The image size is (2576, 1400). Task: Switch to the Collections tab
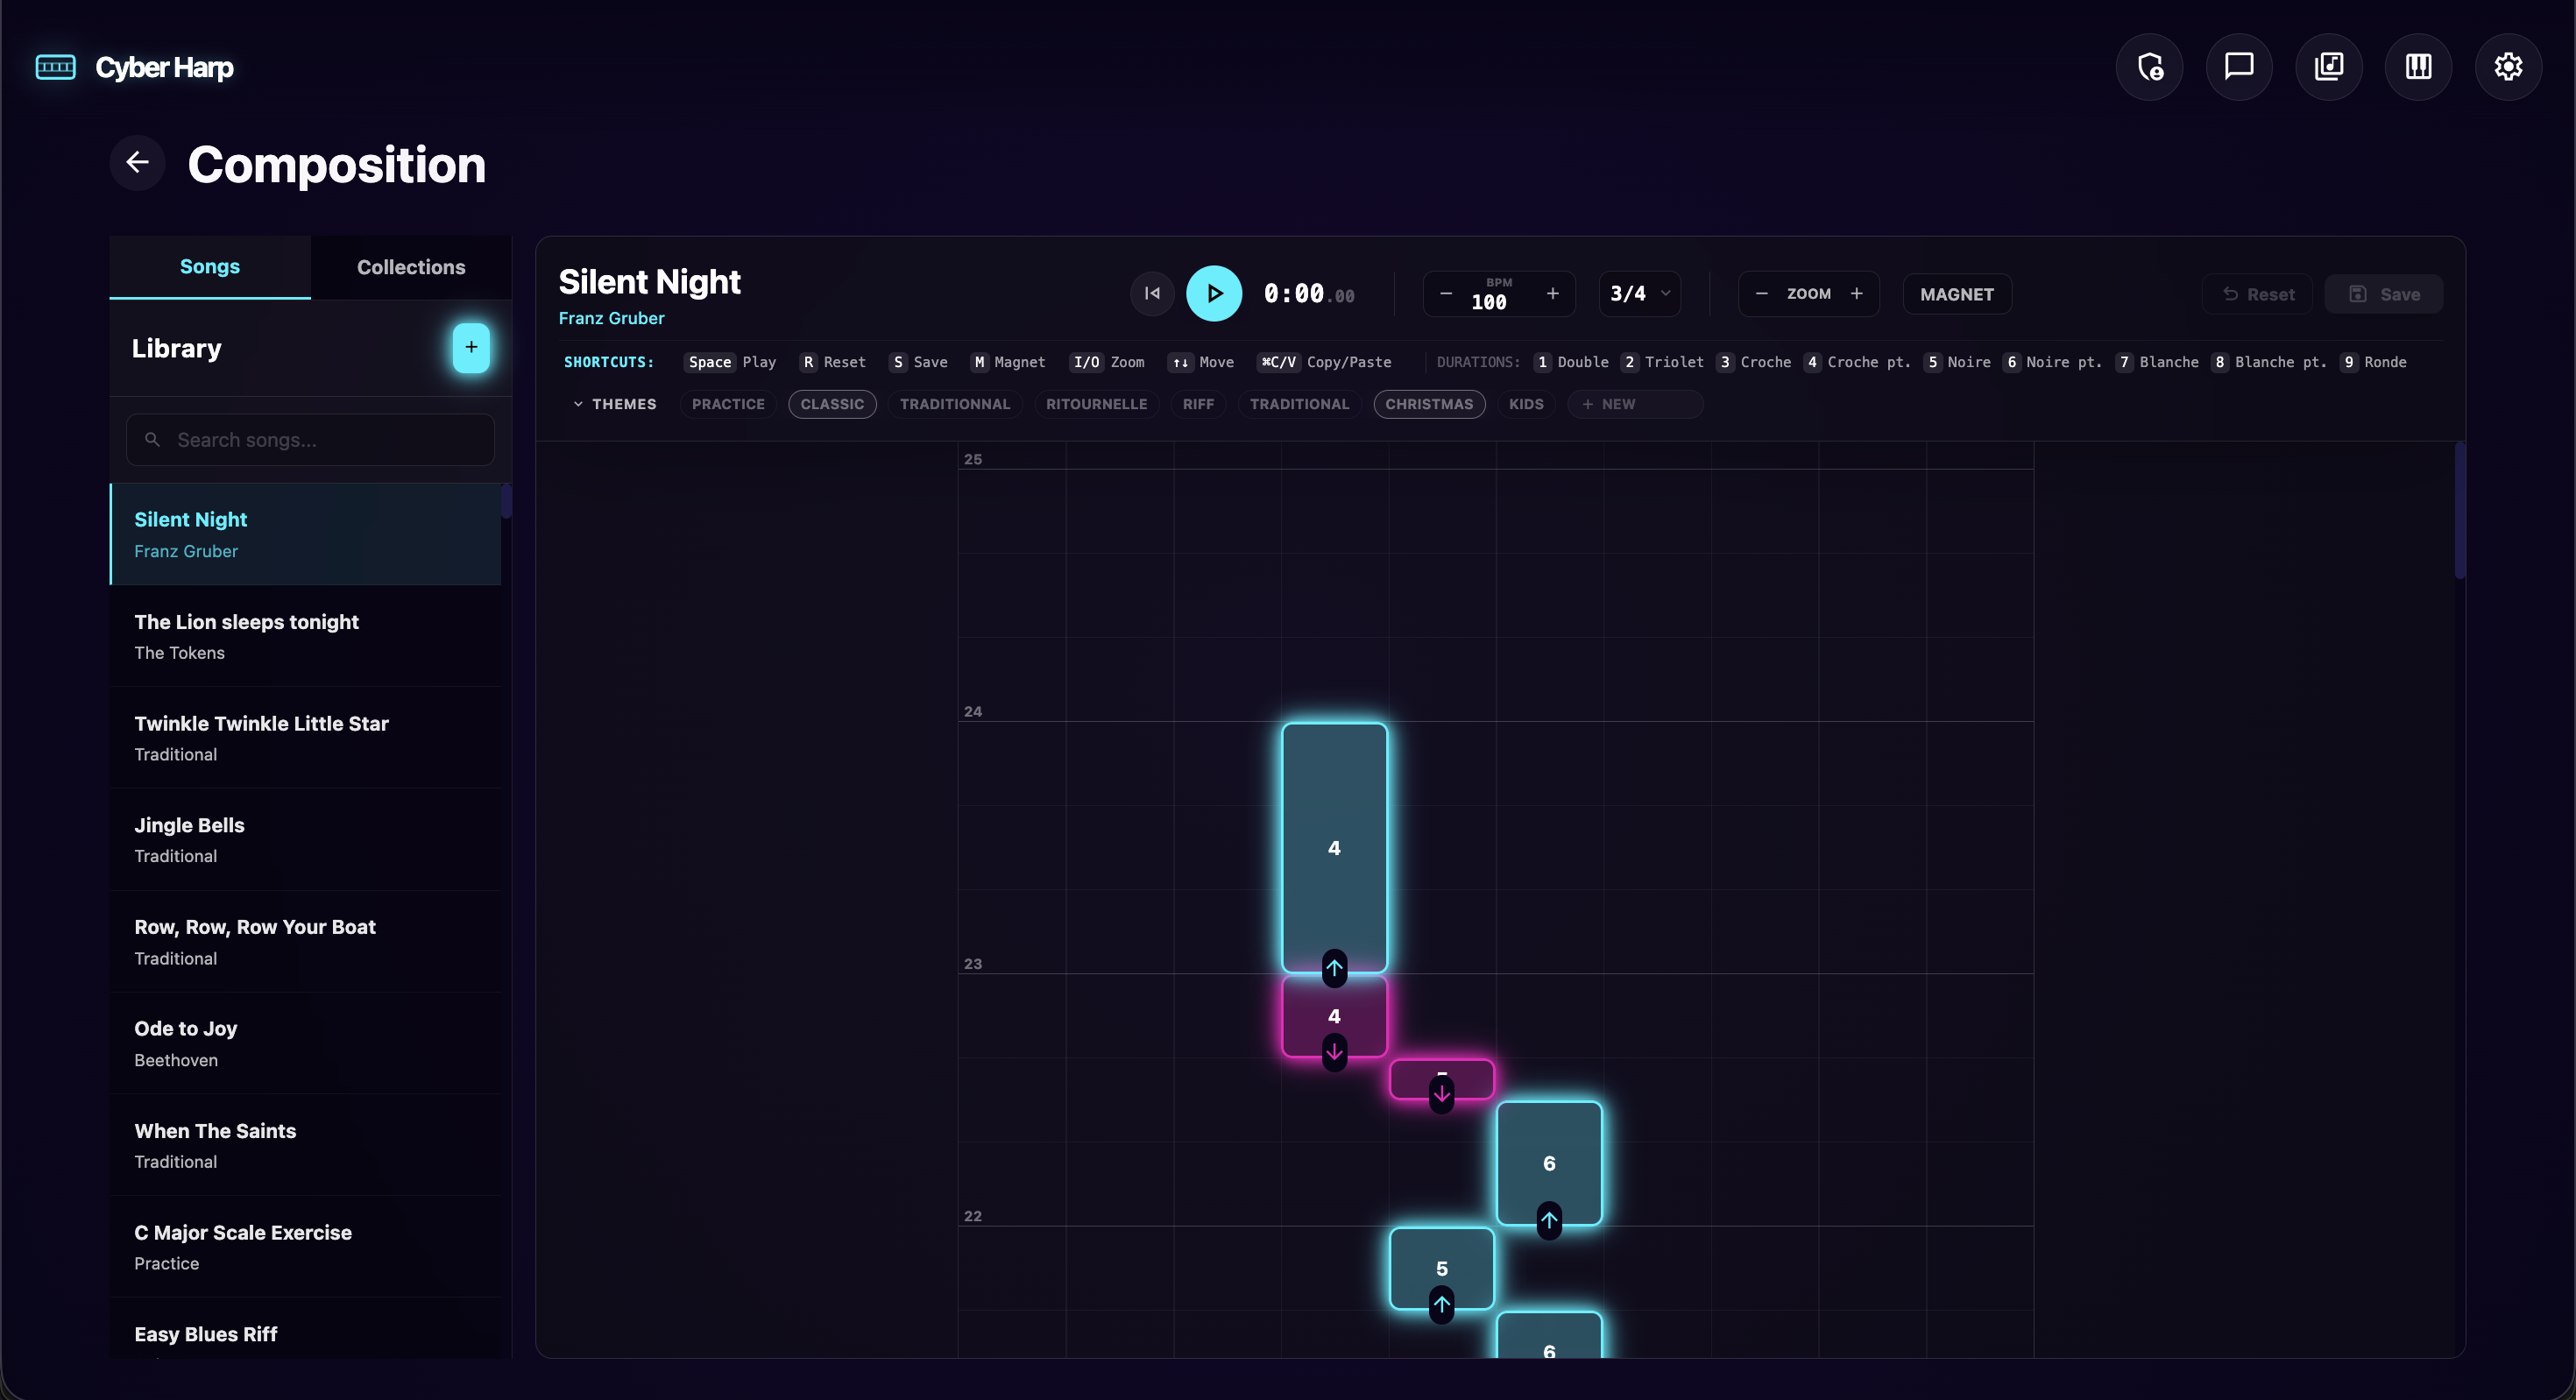pyautogui.click(x=410, y=267)
